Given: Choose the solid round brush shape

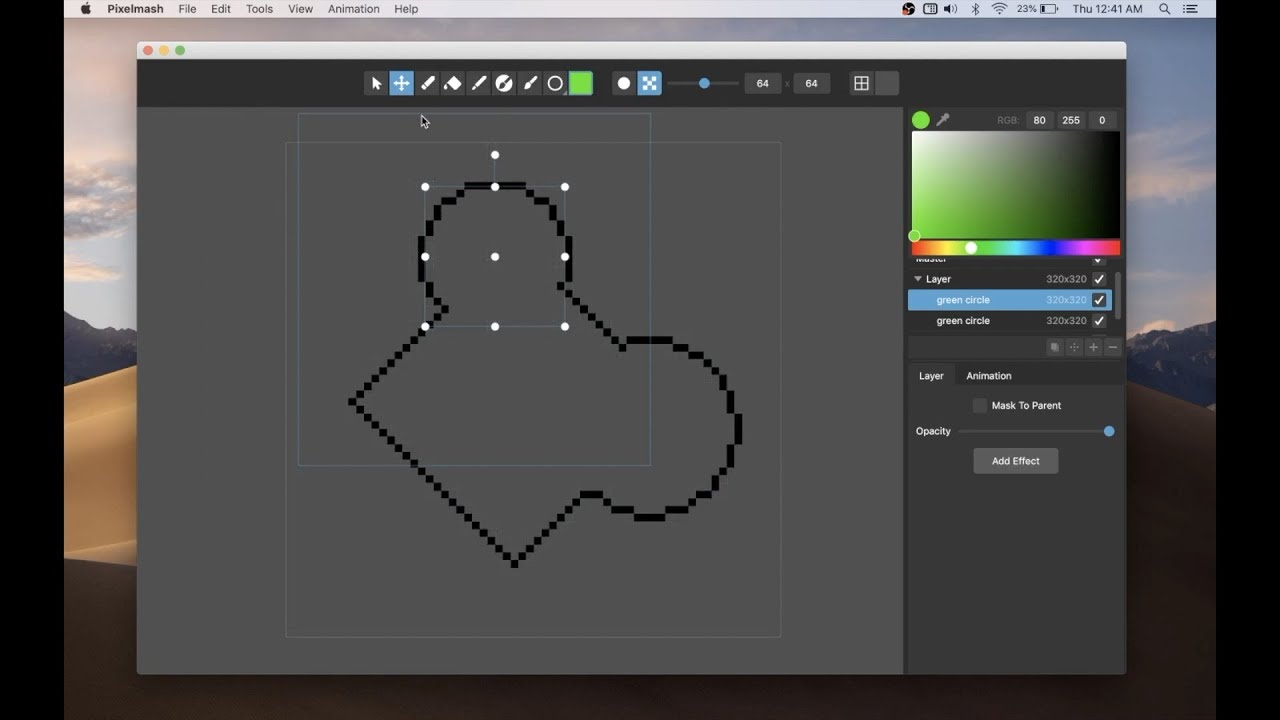Looking at the screenshot, I should (624, 84).
